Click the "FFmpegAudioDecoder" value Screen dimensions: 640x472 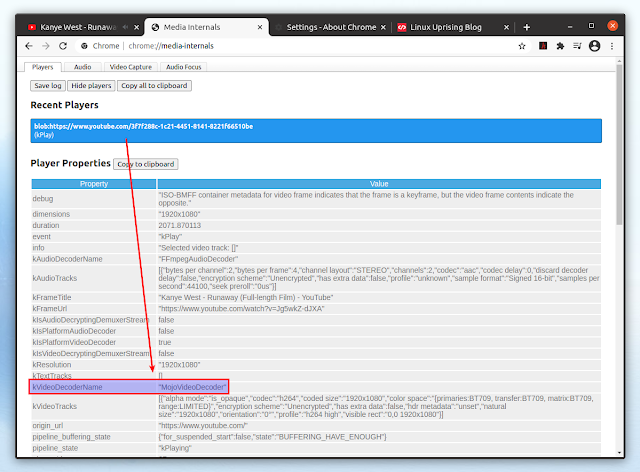click(x=198, y=259)
